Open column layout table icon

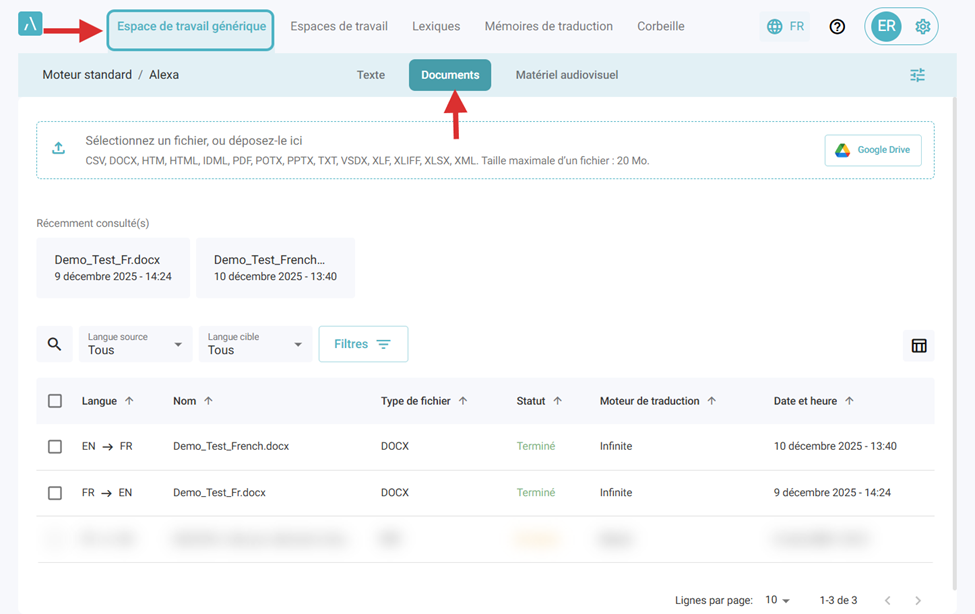coord(918,346)
